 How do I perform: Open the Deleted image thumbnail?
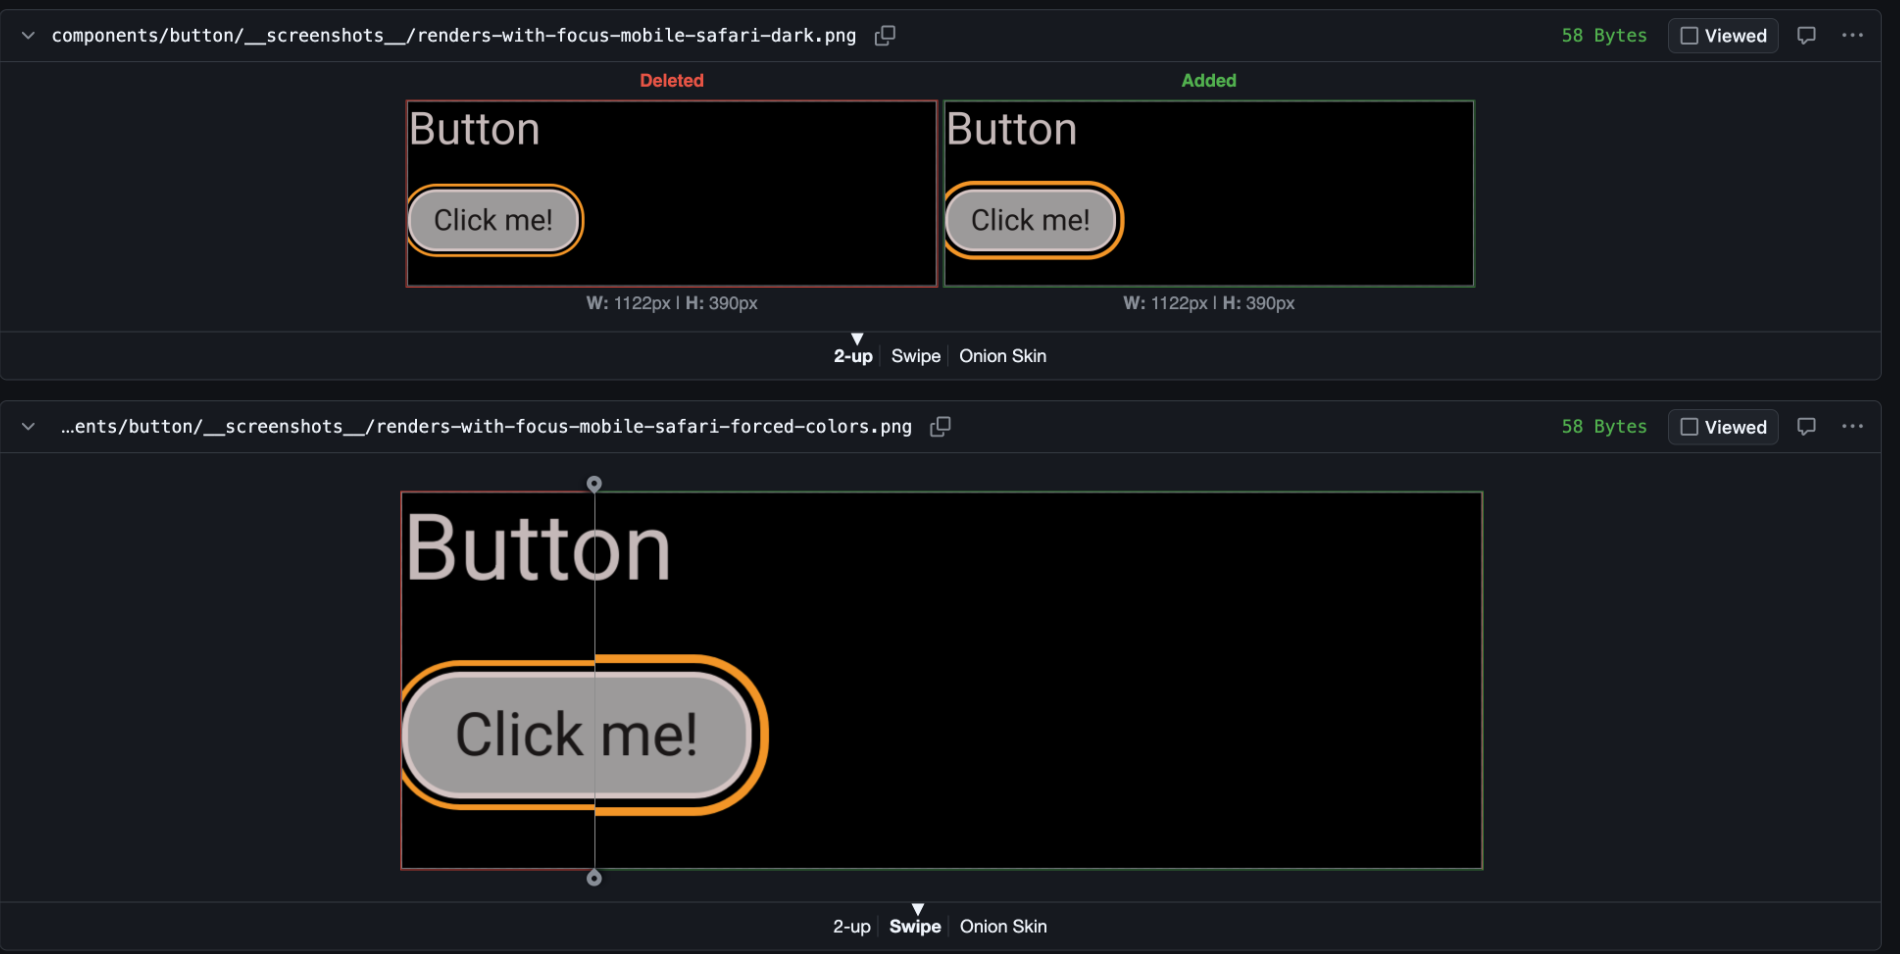[x=672, y=193]
